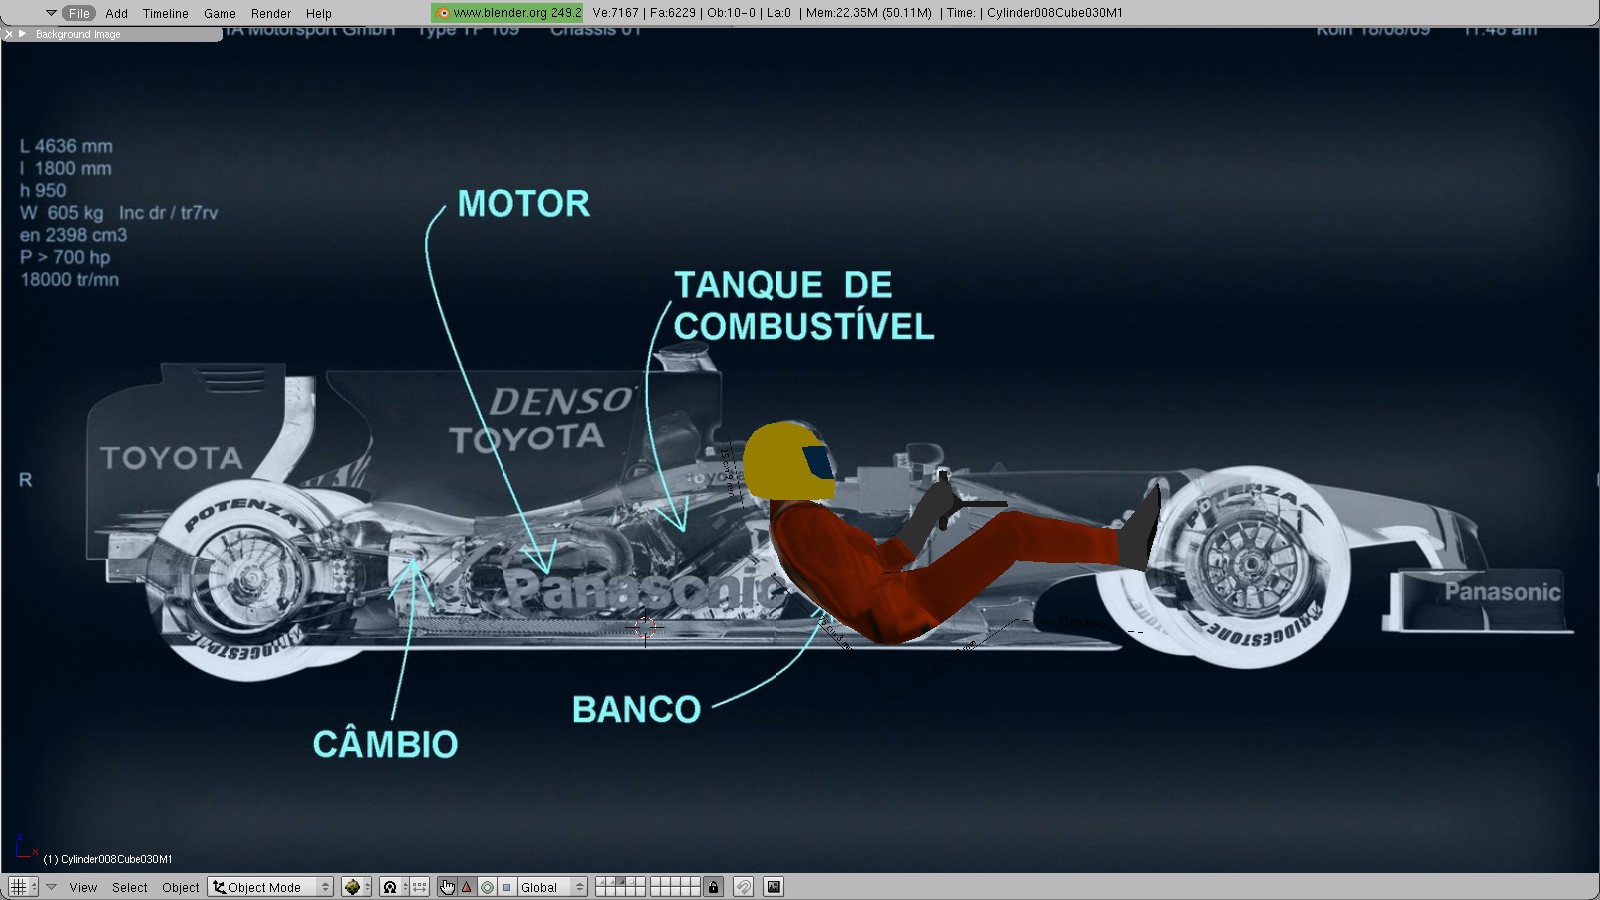1600x900 pixels.
Task: Select the scale manipulator square icon
Action: pyautogui.click(x=507, y=887)
